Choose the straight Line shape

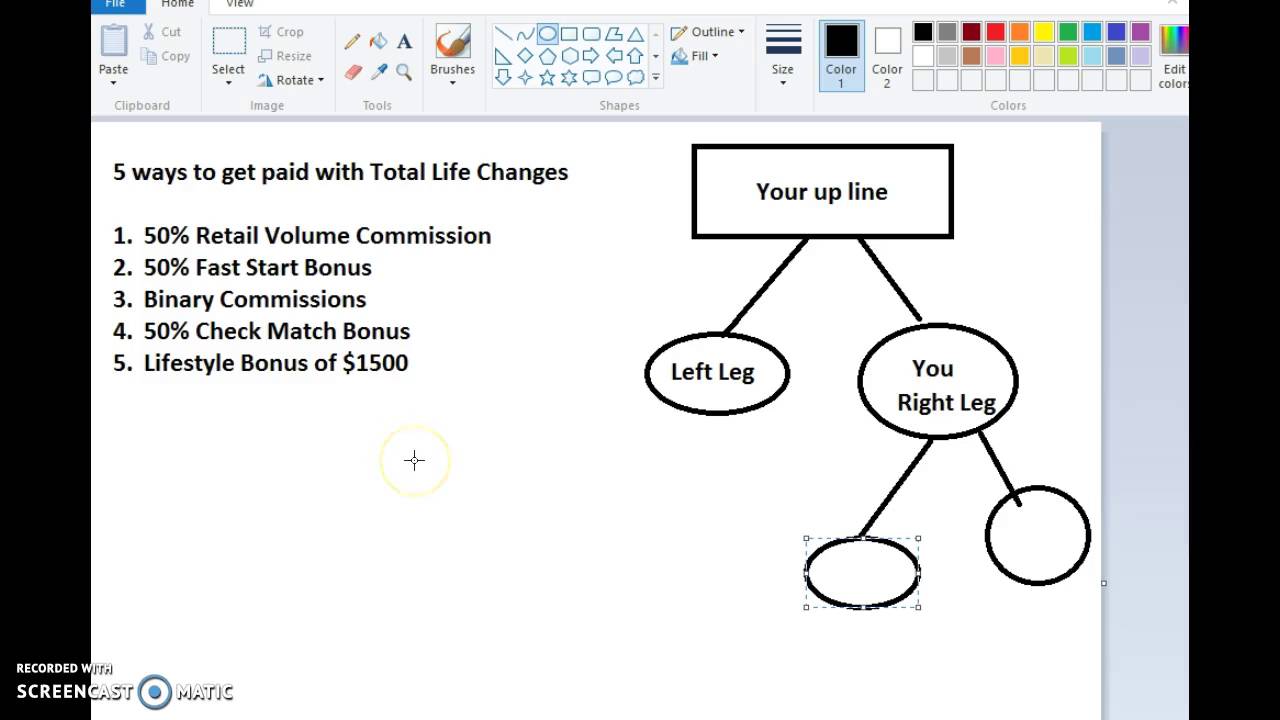click(x=504, y=34)
